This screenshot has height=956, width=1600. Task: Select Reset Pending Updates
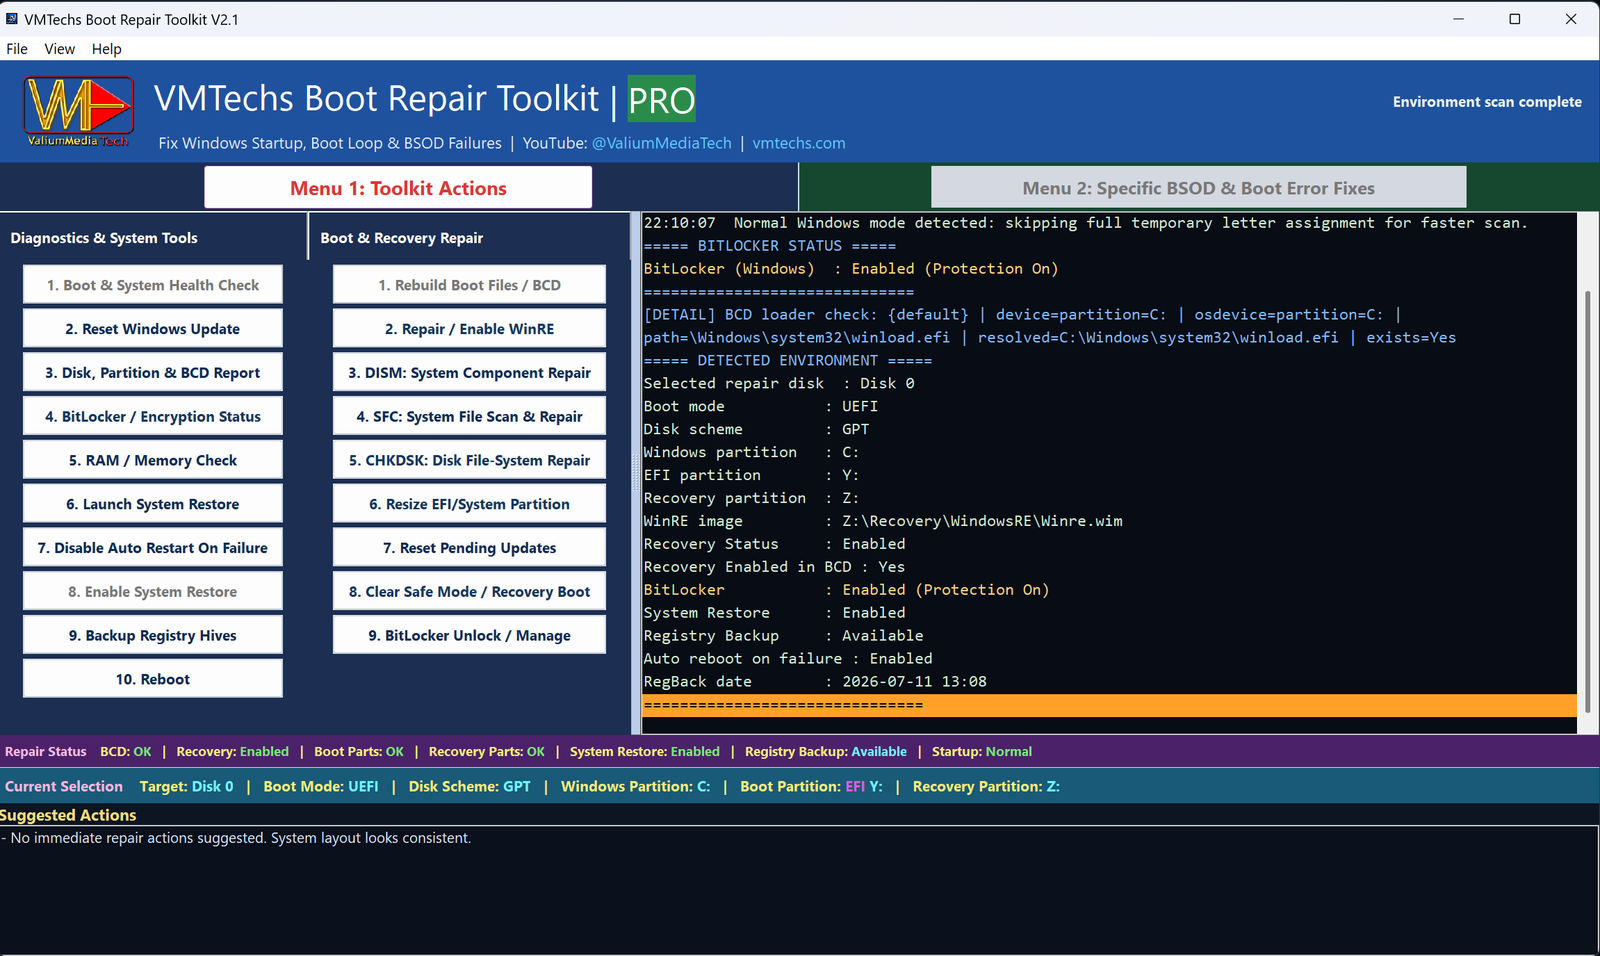(469, 548)
